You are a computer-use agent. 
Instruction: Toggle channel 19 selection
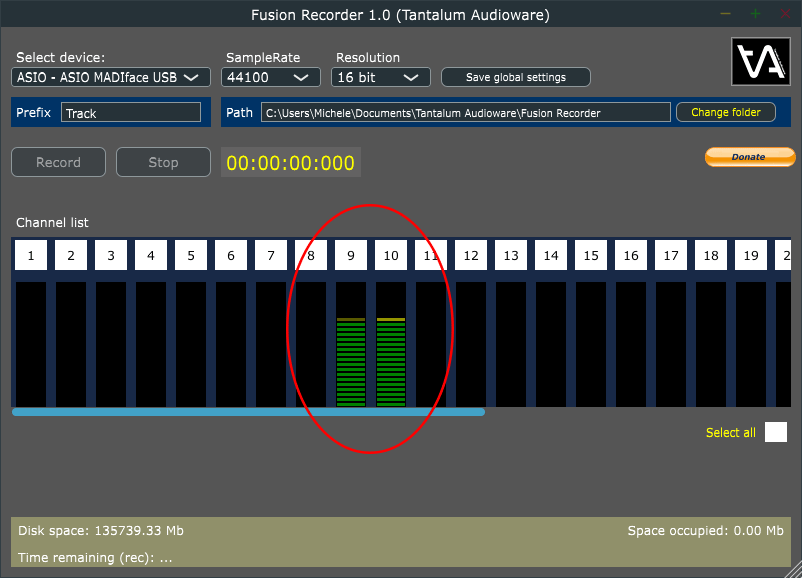(751, 255)
